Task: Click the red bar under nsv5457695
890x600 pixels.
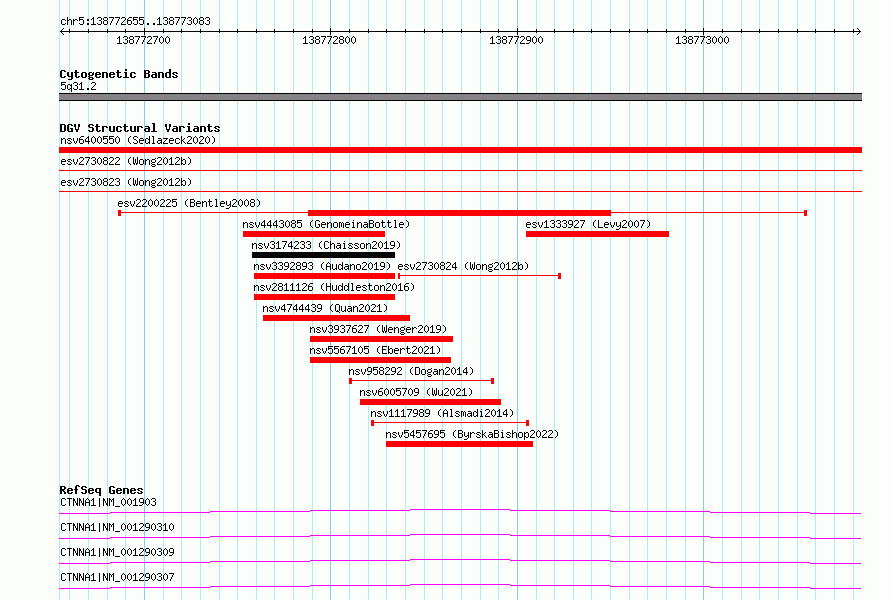Action: point(459,444)
